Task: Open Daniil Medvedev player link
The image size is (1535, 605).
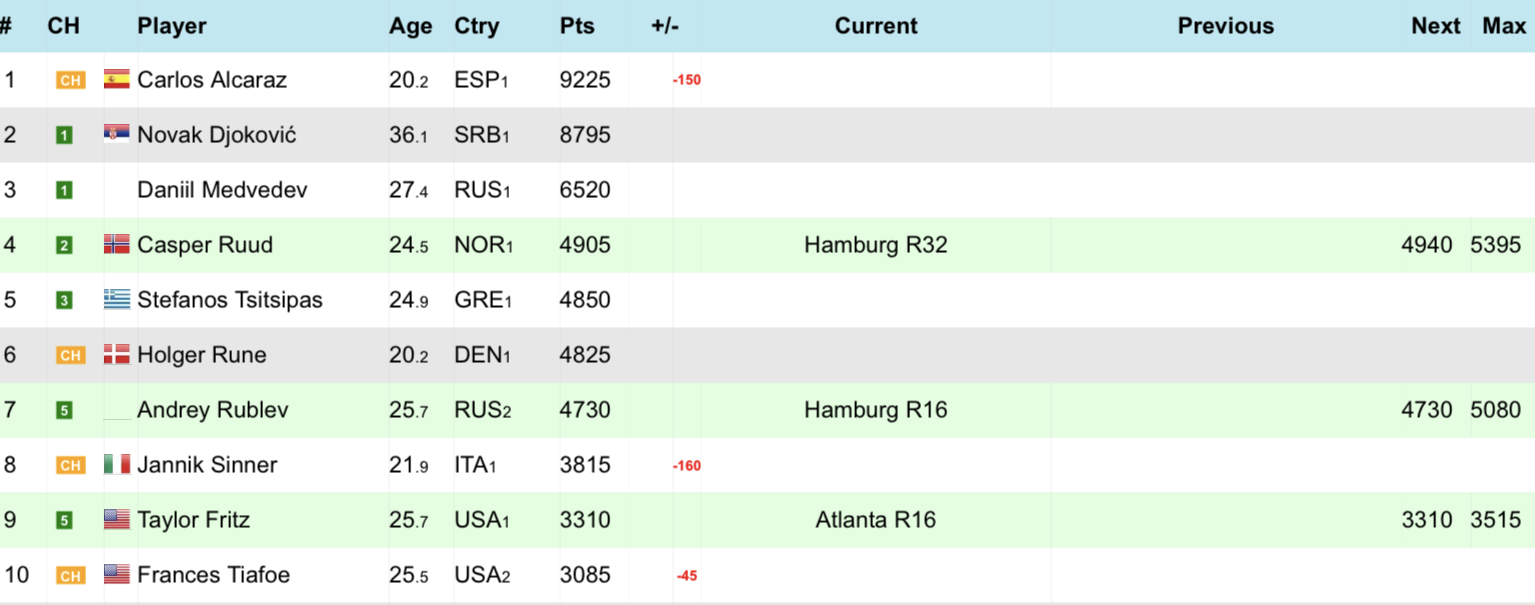Action: 222,190
